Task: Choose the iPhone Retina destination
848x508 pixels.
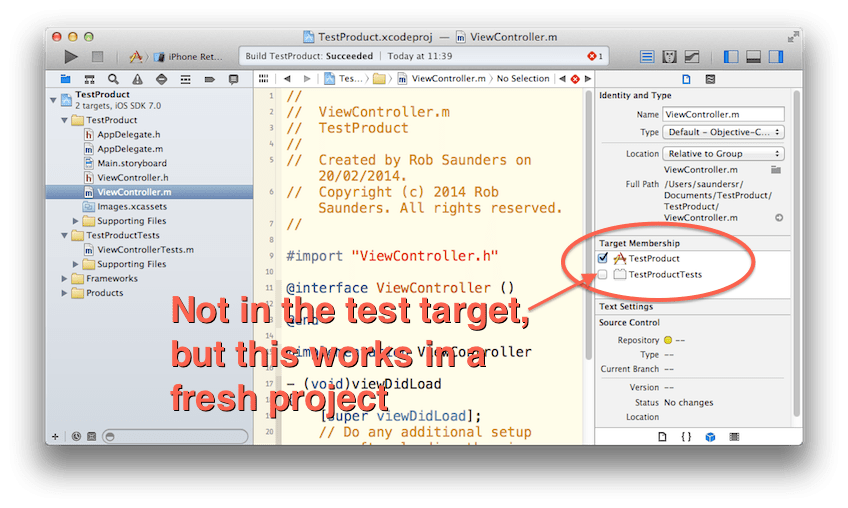Action: (x=189, y=56)
